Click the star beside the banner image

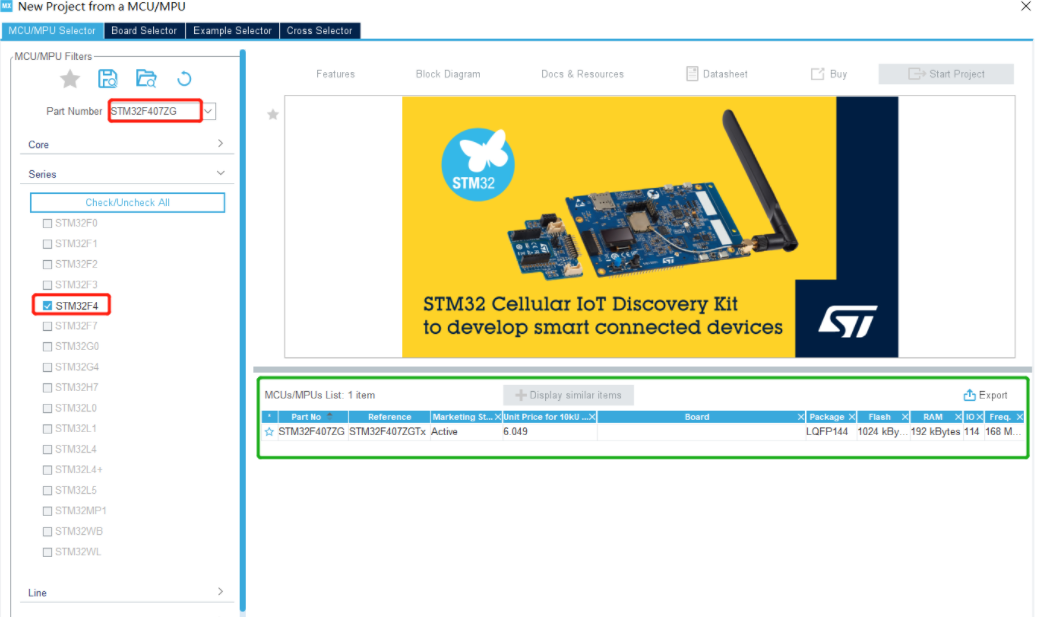coord(272,115)
